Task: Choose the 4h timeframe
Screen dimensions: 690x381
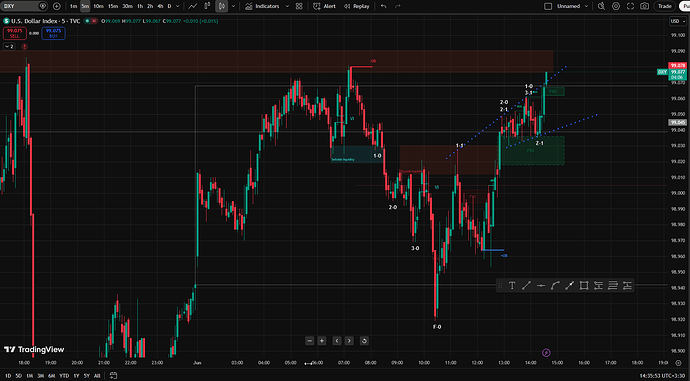Action: click(160, 6)
